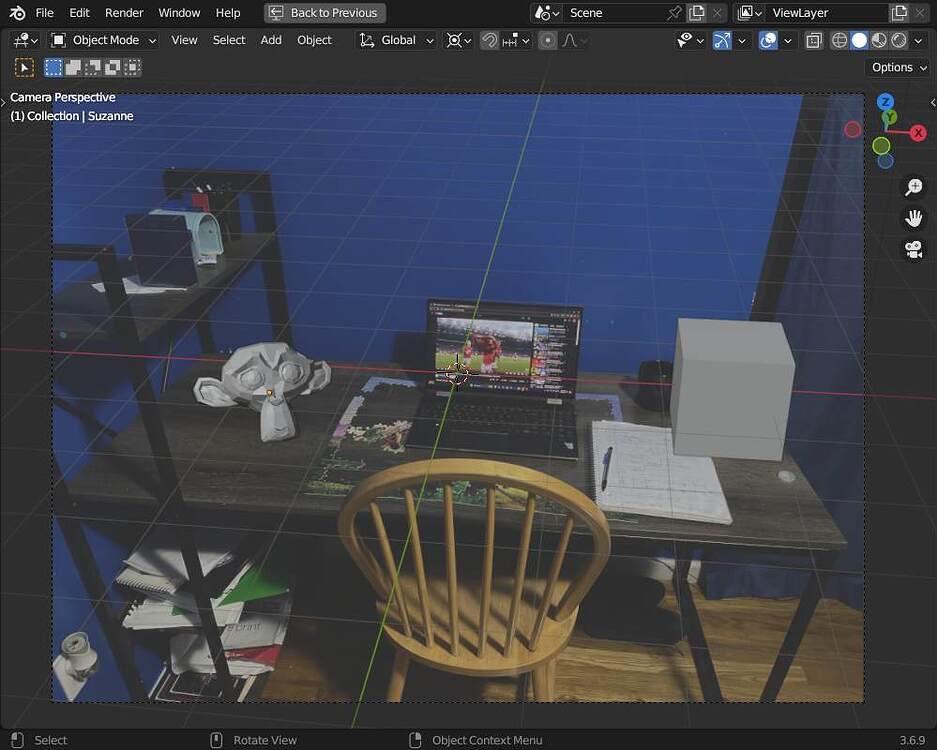Screen dimensions: 937x750
Task: Open the editor type dropdown
Action: pos(26,40)
